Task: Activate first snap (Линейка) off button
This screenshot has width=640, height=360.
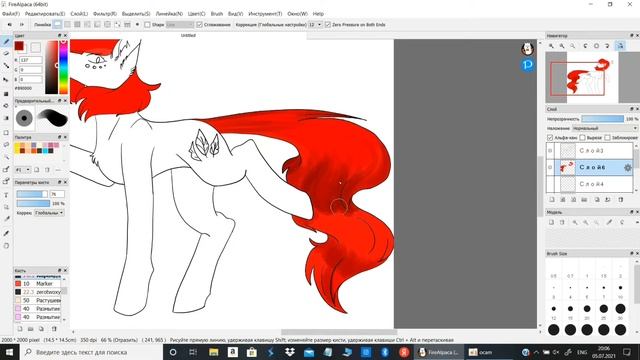Action: (58, 24)
